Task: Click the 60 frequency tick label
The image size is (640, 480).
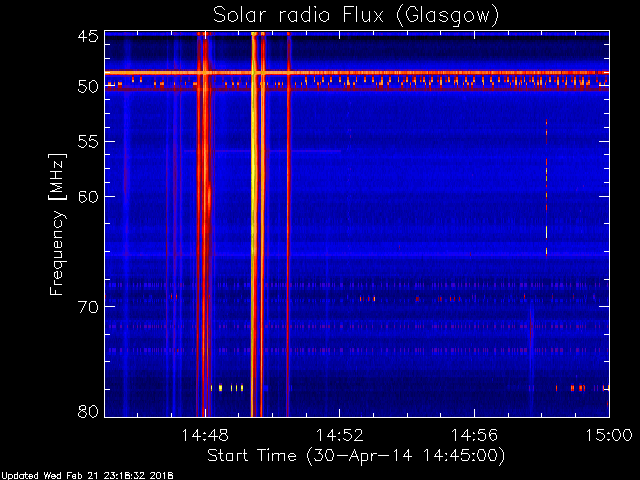Action: (88, 196)
